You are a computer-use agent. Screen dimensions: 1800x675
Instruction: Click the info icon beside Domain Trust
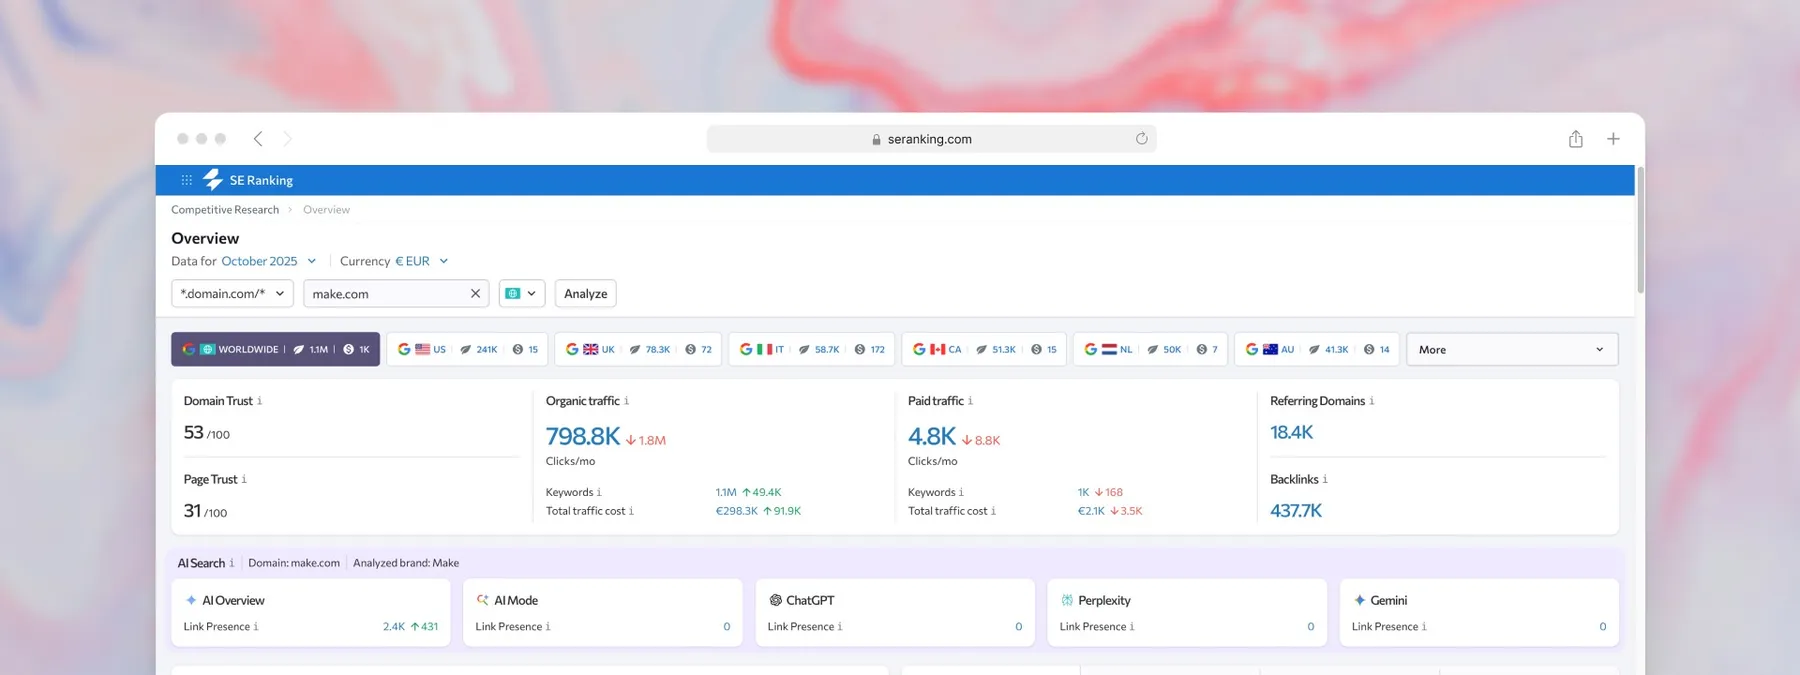click(260, 401)
